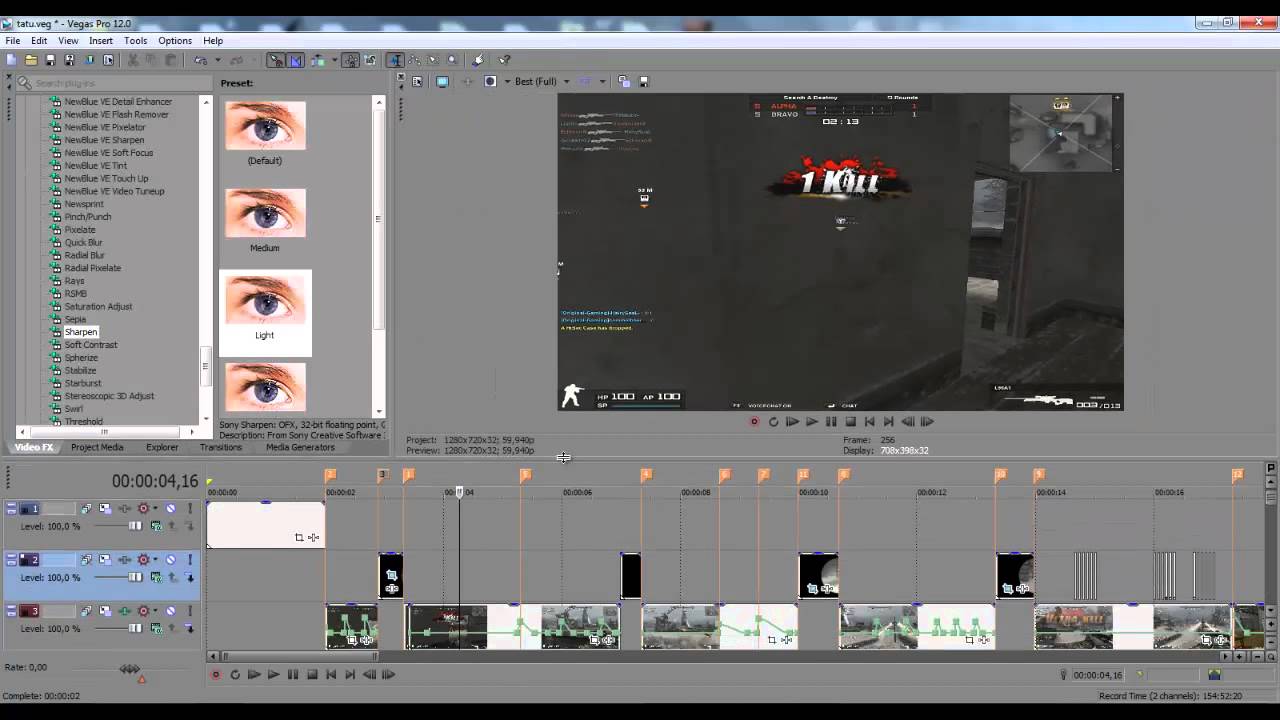The height and width of the screenshot is (720, 1280).
Task: Open the track 1 automation settings dropdown arrow
Action: click(155, 508)
